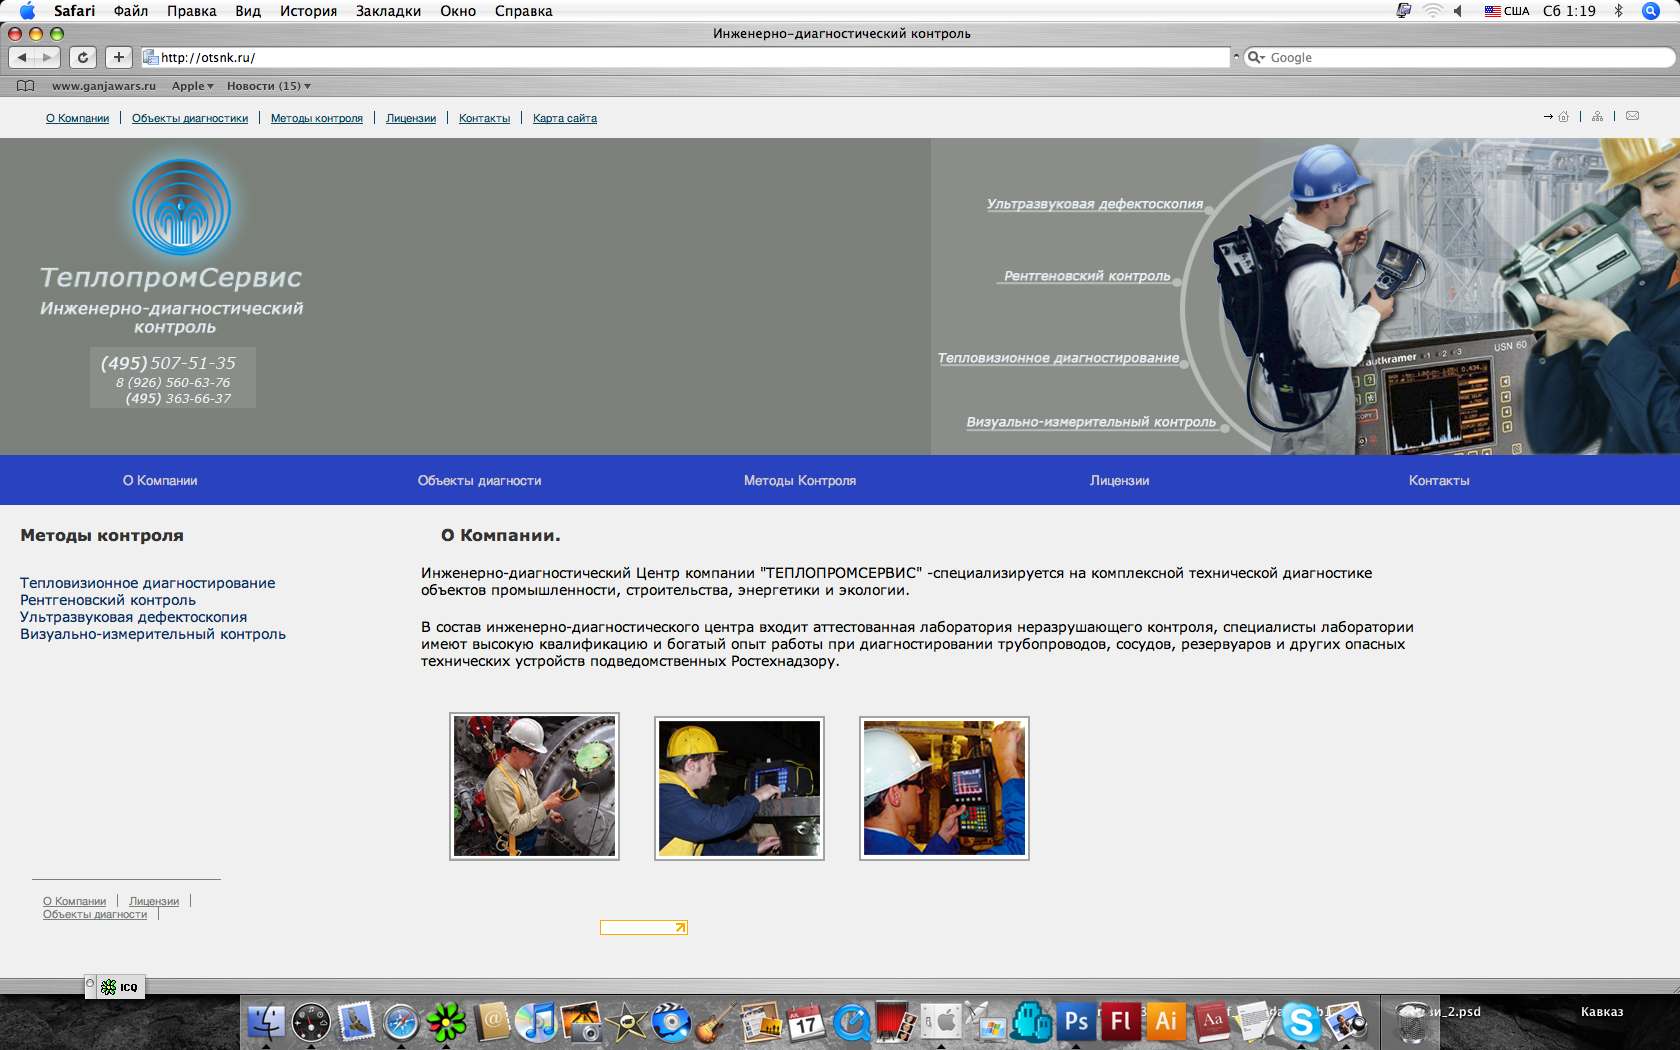Open the Файл menu
This screenshot has height=1050, width=1680.
[x=131, y=11]
